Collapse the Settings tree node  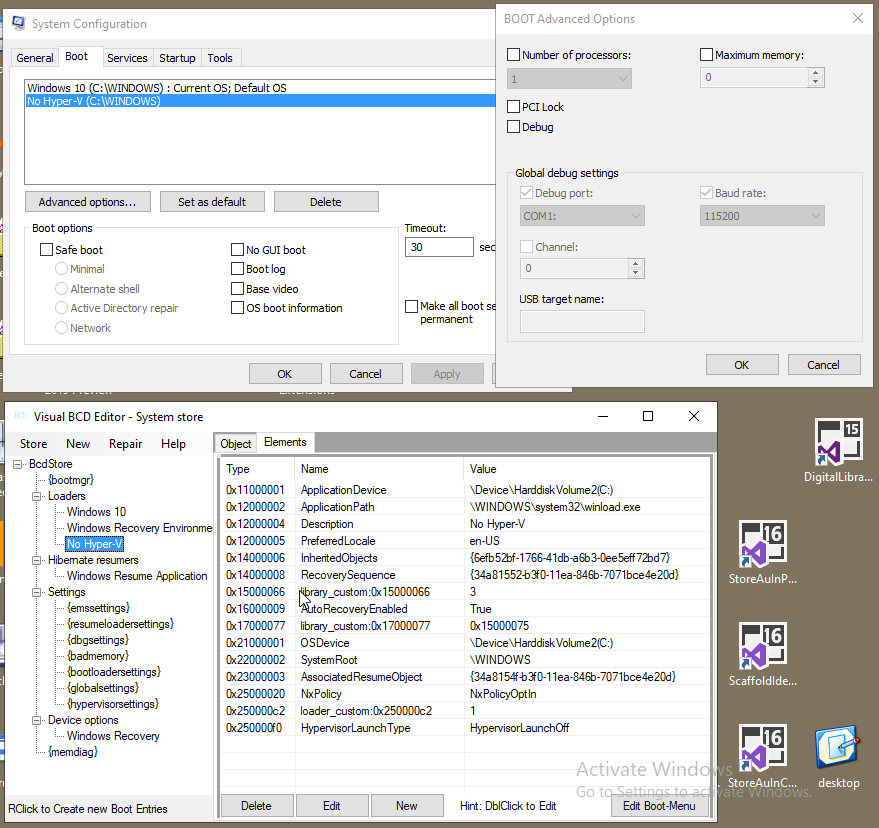click(x=36, y=592)
